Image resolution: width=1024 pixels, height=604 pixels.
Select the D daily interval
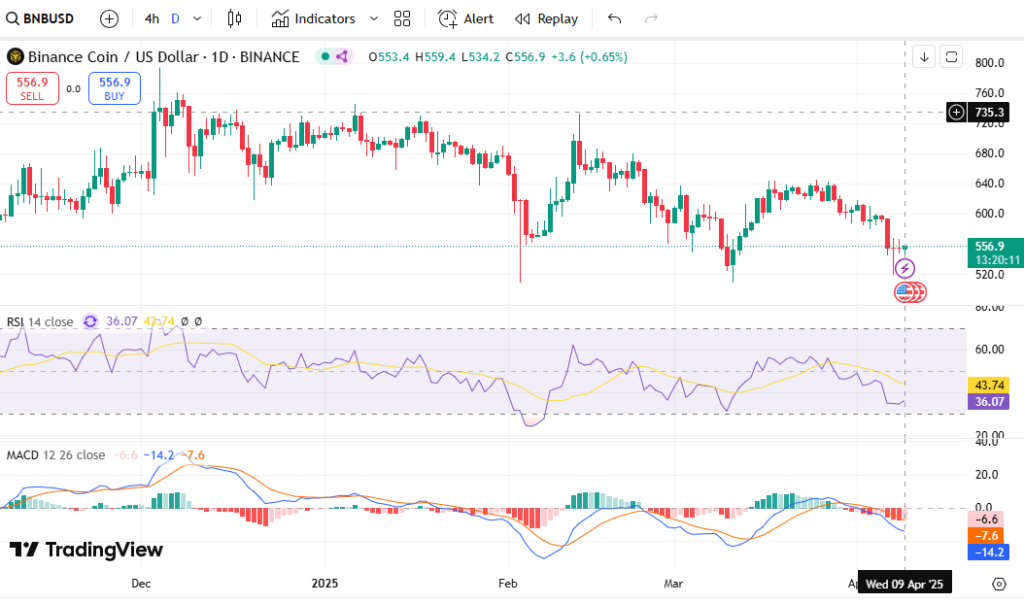175,19
